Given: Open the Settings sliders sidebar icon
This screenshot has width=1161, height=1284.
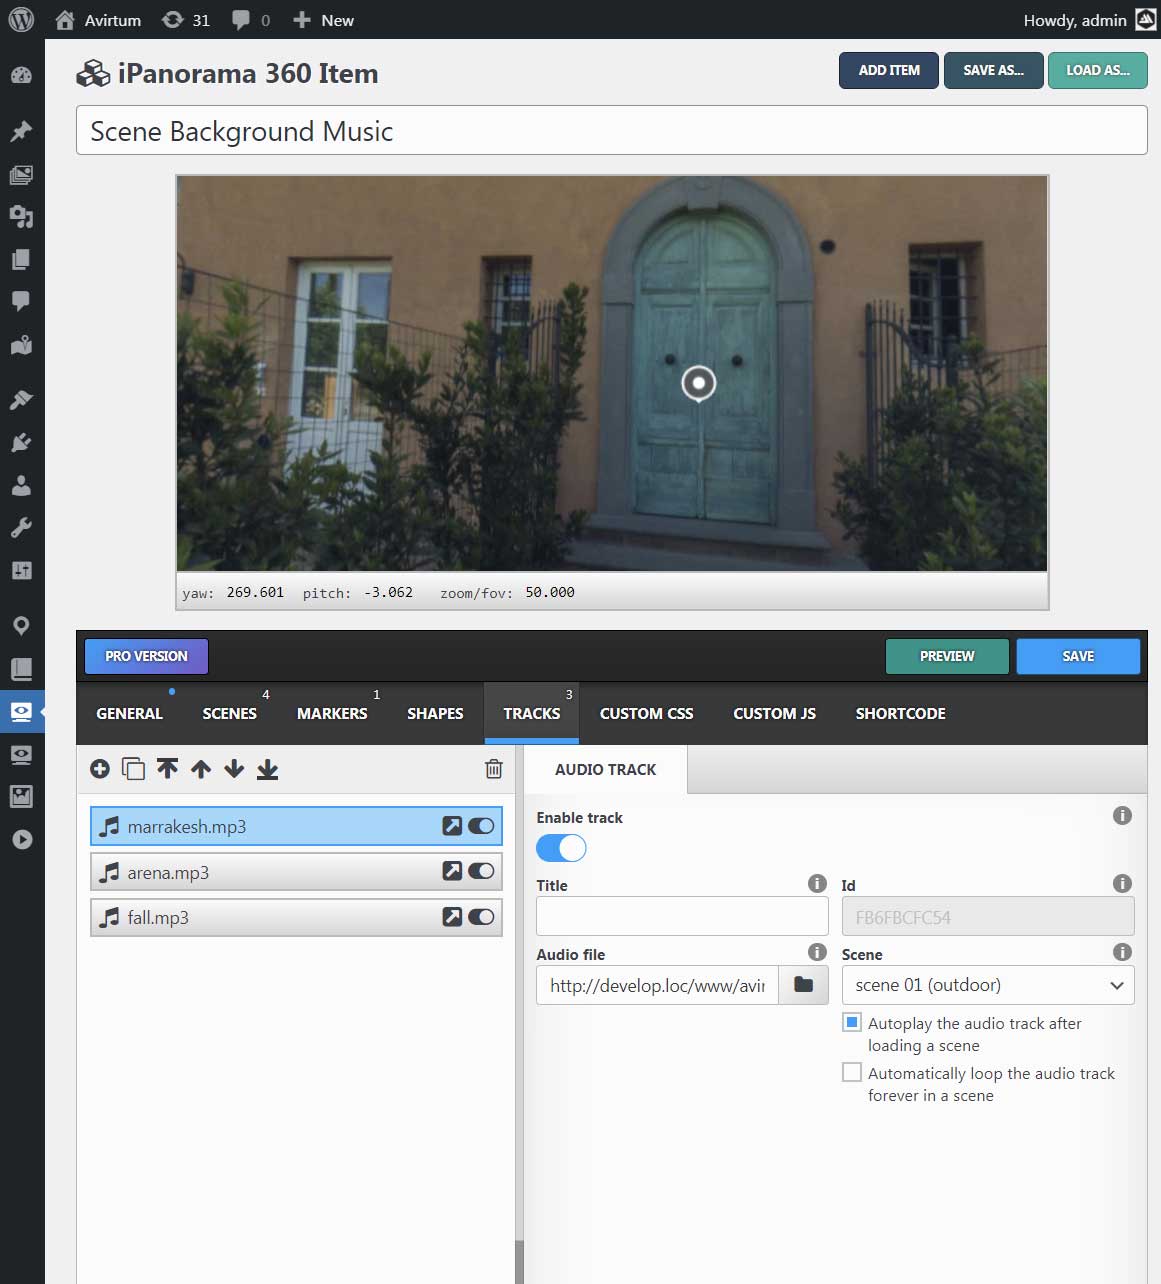Looking at the screenshot, I should 21,570.
